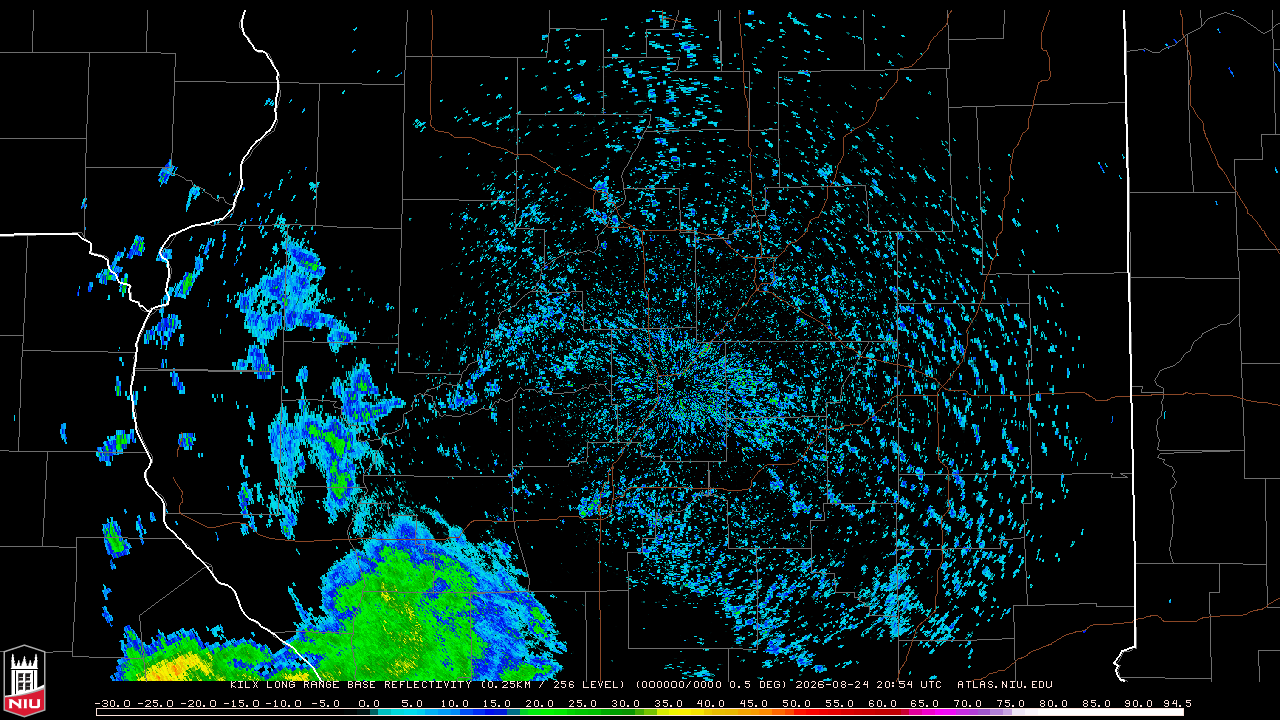
Task: Click the "94.5" scale maximum label
Action: coord(1176,703)
